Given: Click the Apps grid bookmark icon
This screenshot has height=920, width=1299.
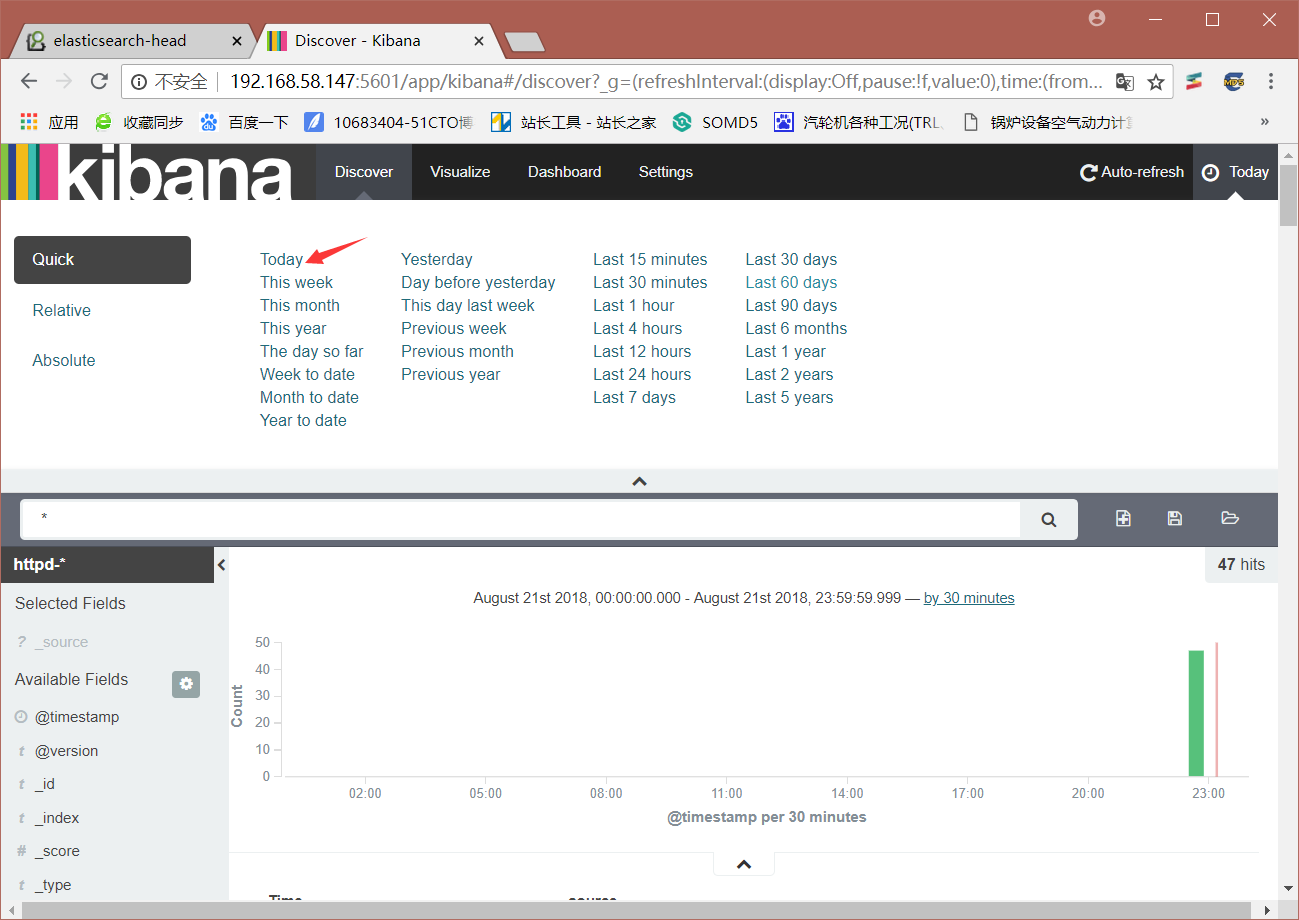Looking at the screenshot, I should pyautogui.click(x=29, y=122).
